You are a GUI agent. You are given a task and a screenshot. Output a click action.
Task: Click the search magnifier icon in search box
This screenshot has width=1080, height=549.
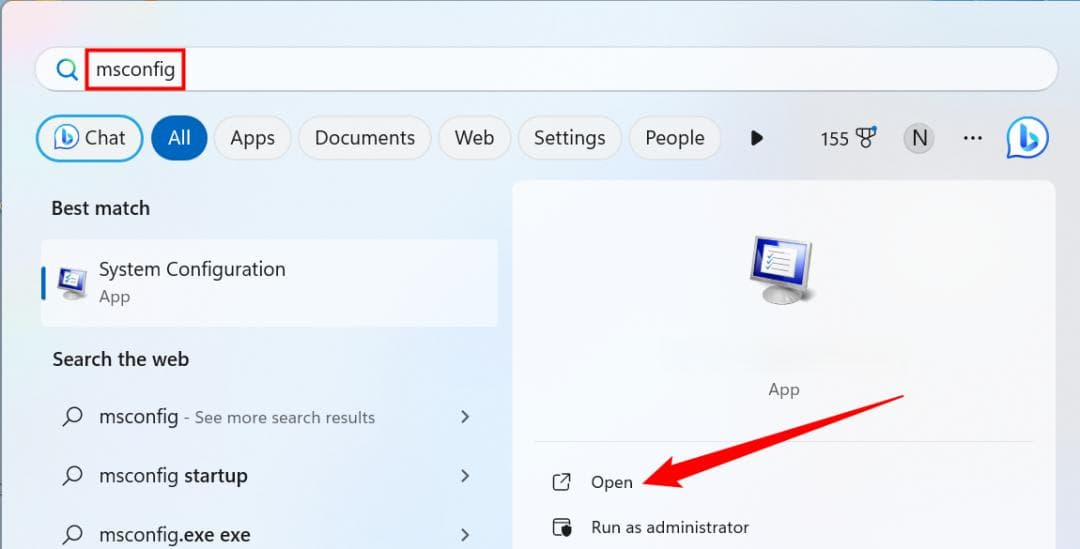click(67, 69)
